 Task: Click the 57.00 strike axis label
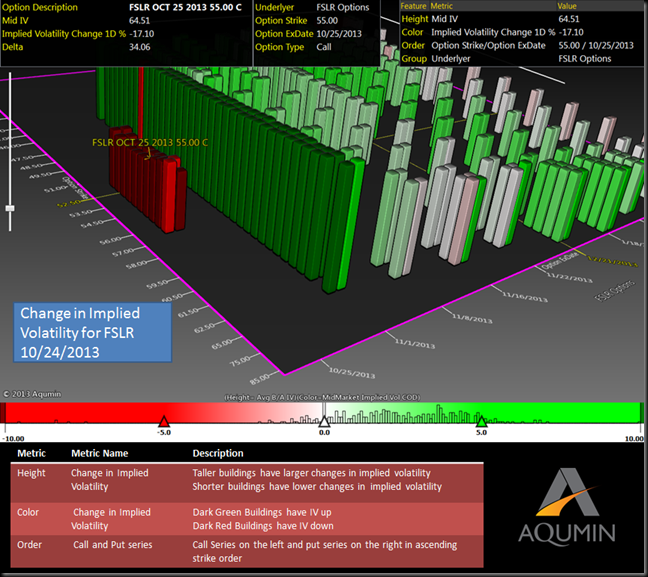(123, 251)
